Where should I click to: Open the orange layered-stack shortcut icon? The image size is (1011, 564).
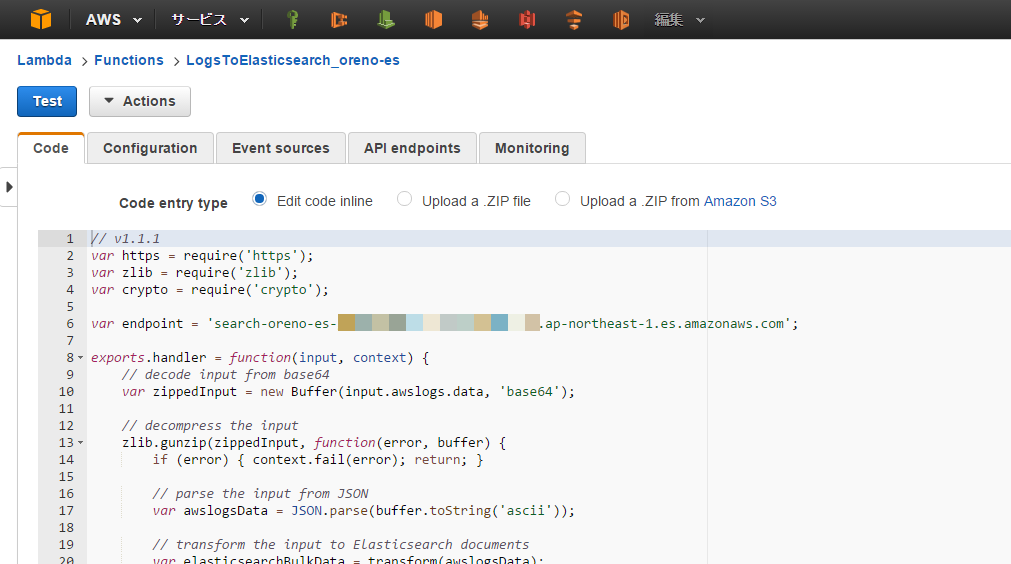coord(480,20)
